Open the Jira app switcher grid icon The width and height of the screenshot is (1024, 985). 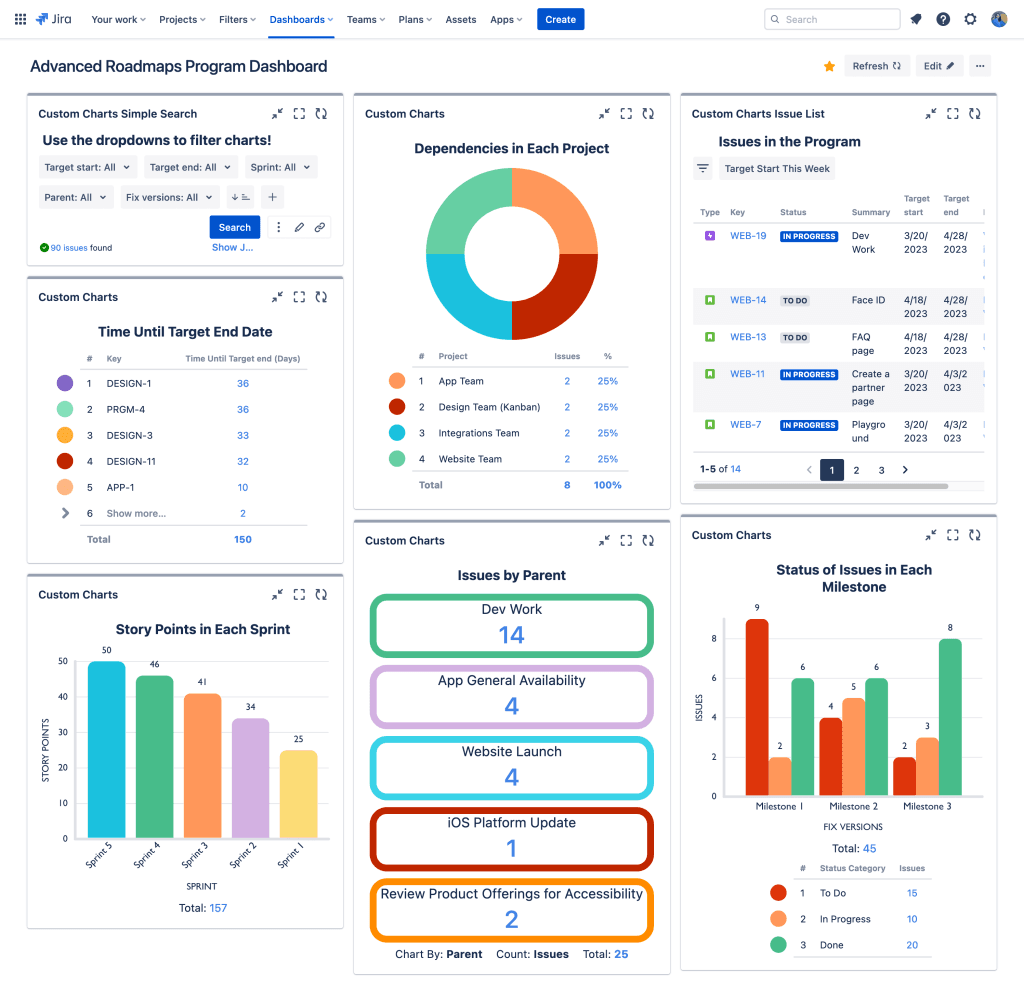click(20, 18)
